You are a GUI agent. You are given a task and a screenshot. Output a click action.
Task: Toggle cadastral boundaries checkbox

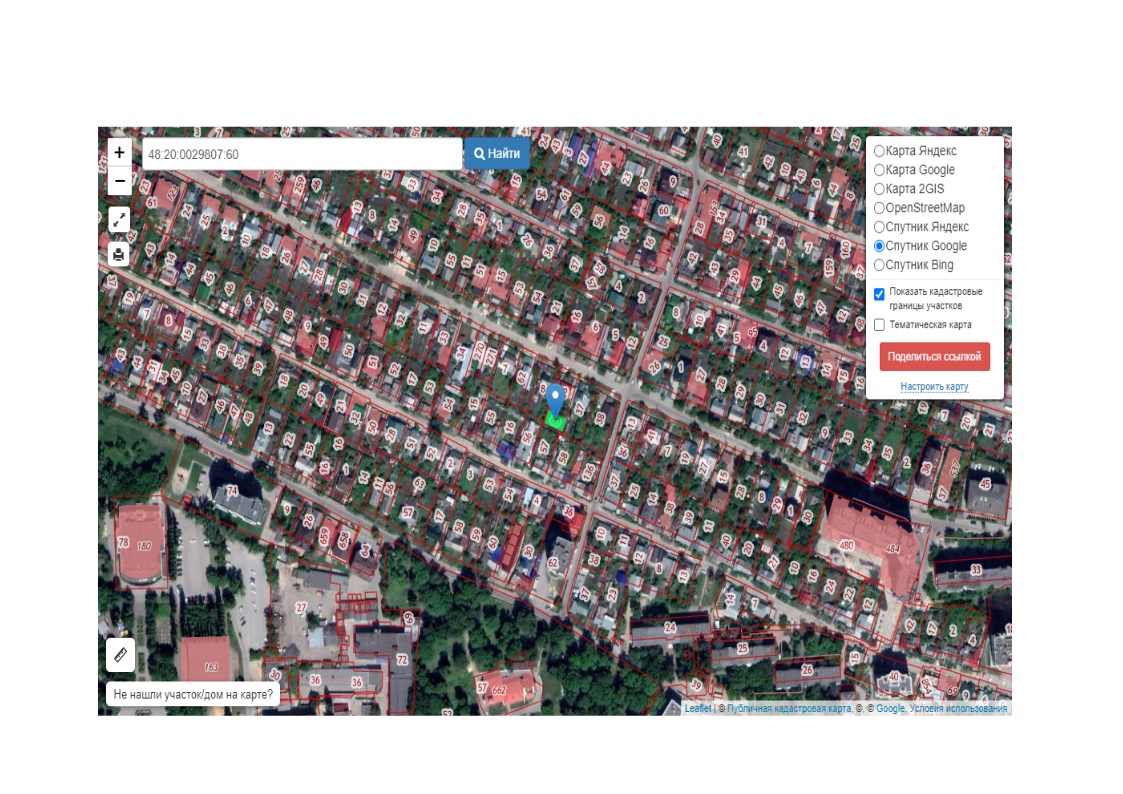[x=879, y=294]
